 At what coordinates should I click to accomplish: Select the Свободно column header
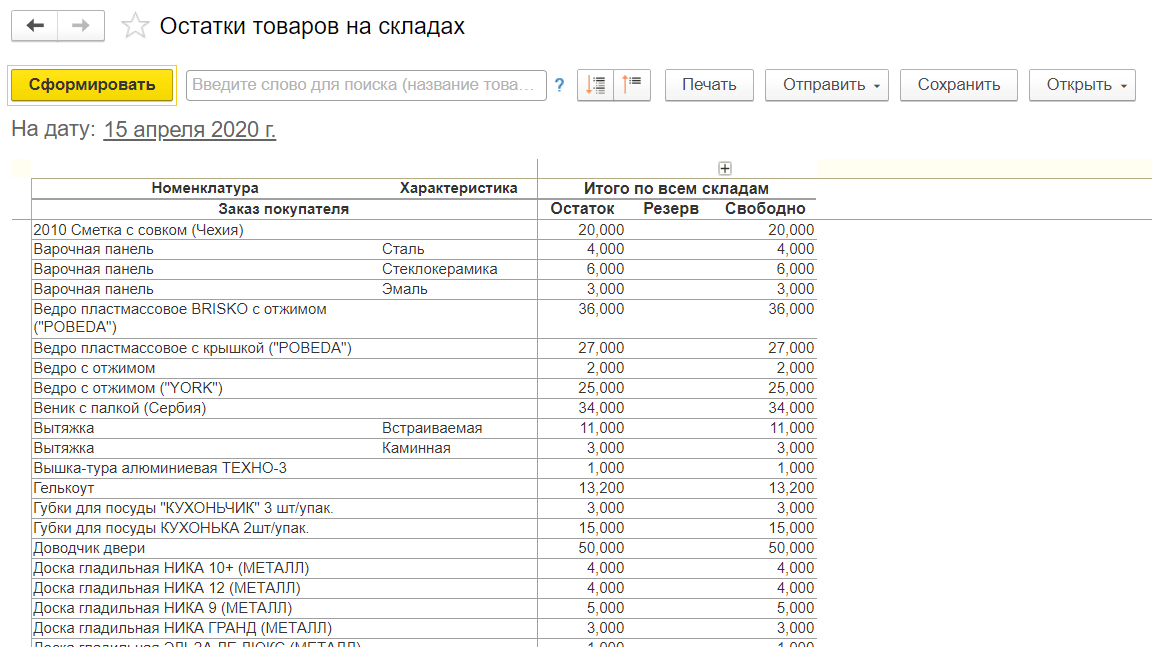pos(764,209)
